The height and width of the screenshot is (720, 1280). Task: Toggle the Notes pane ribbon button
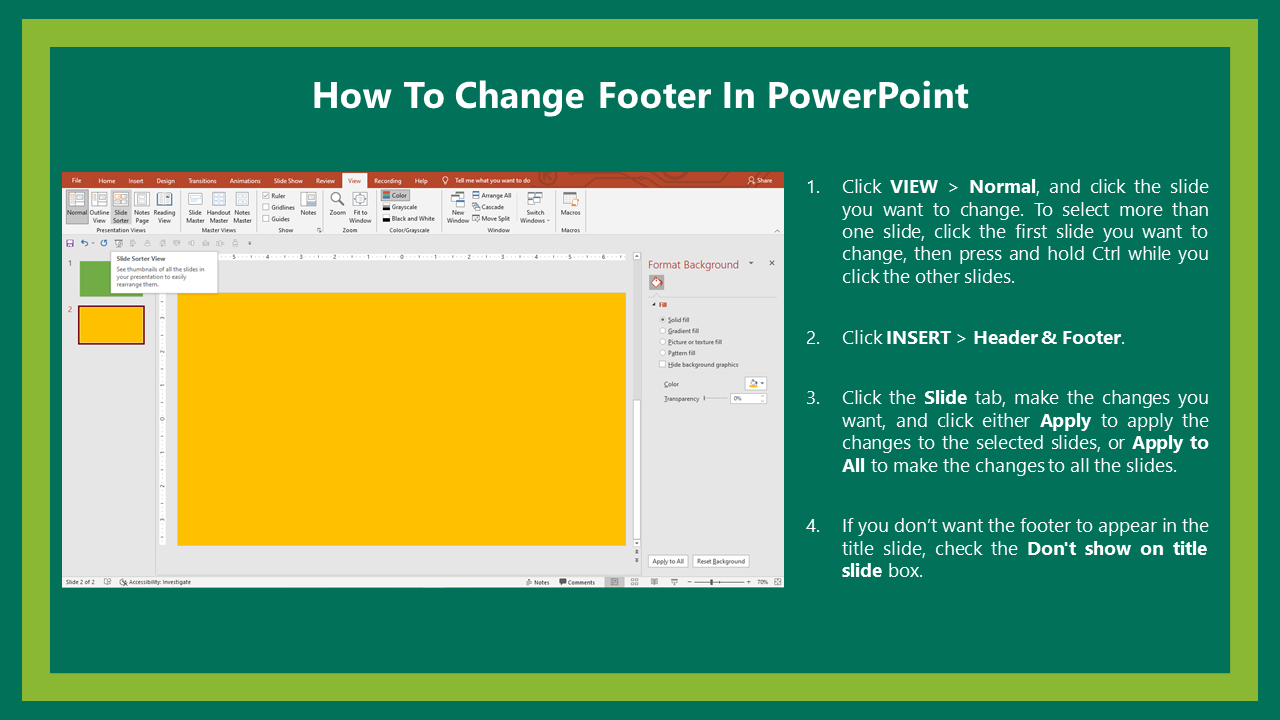pyautogui.click(x=308, y=204)
